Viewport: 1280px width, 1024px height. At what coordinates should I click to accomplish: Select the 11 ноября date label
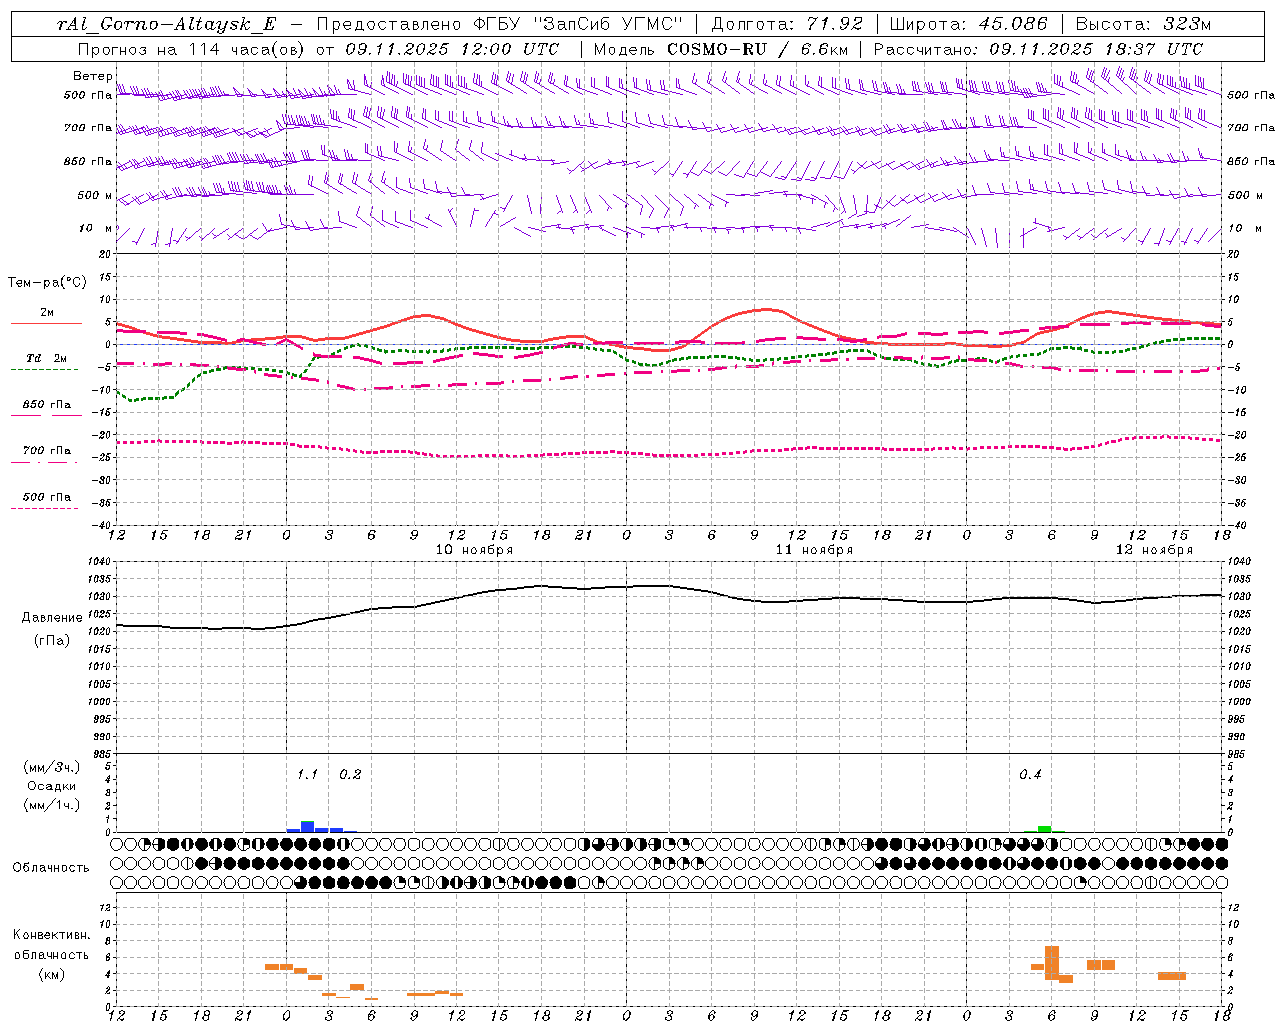point(814,549)
